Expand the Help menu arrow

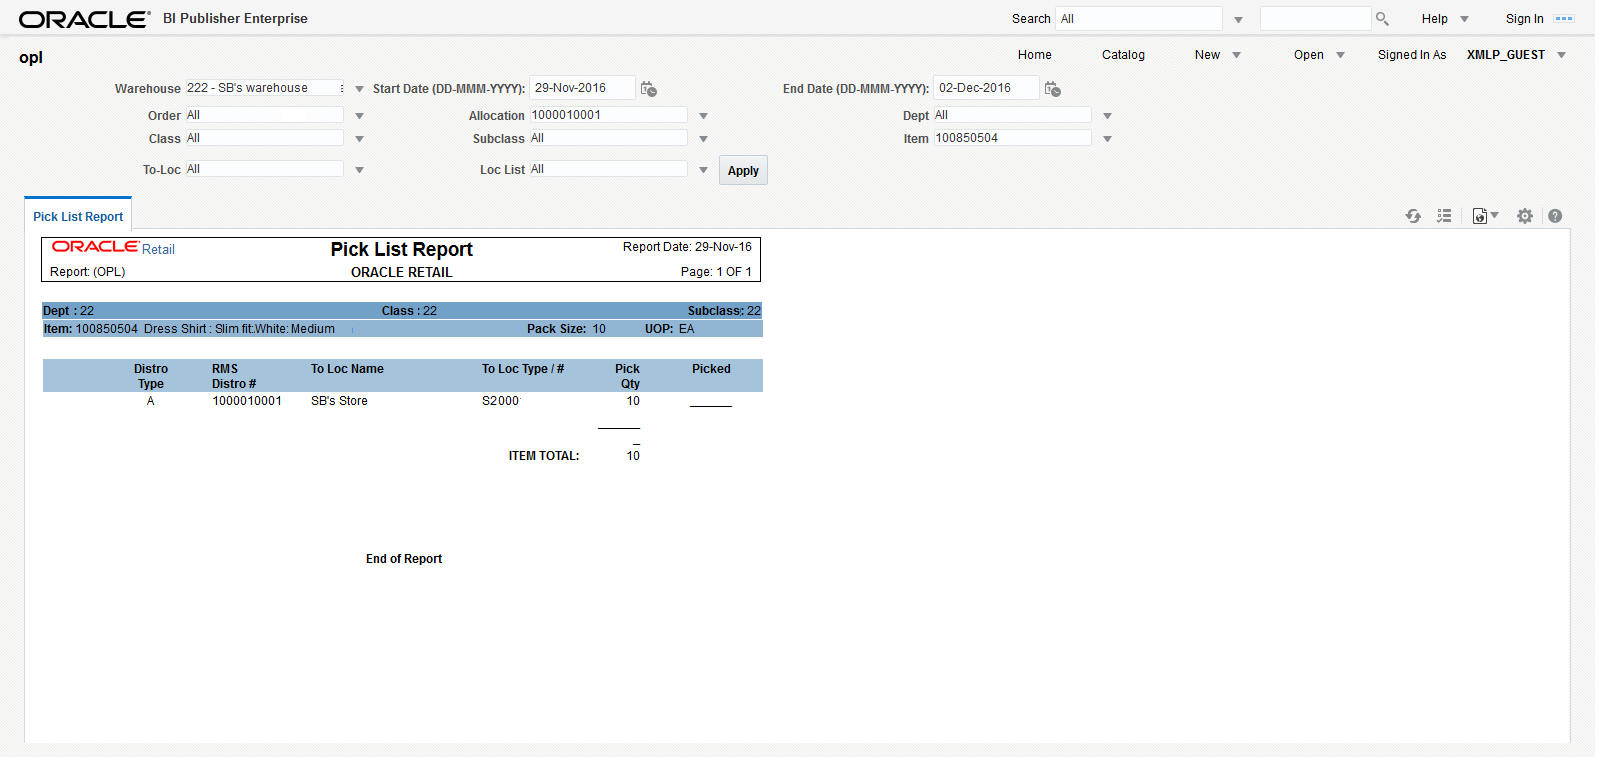click(1464, 19)
